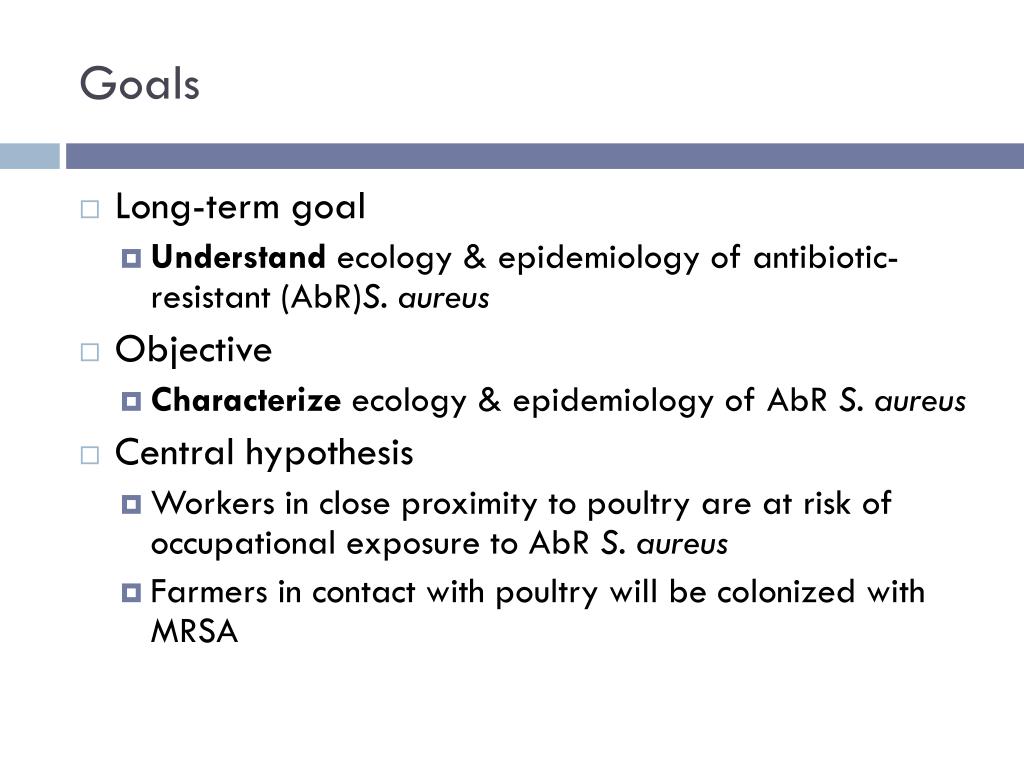Click the word 'MRSA' at the bottom
This screenshot has width=1024, height=768.
195,632
